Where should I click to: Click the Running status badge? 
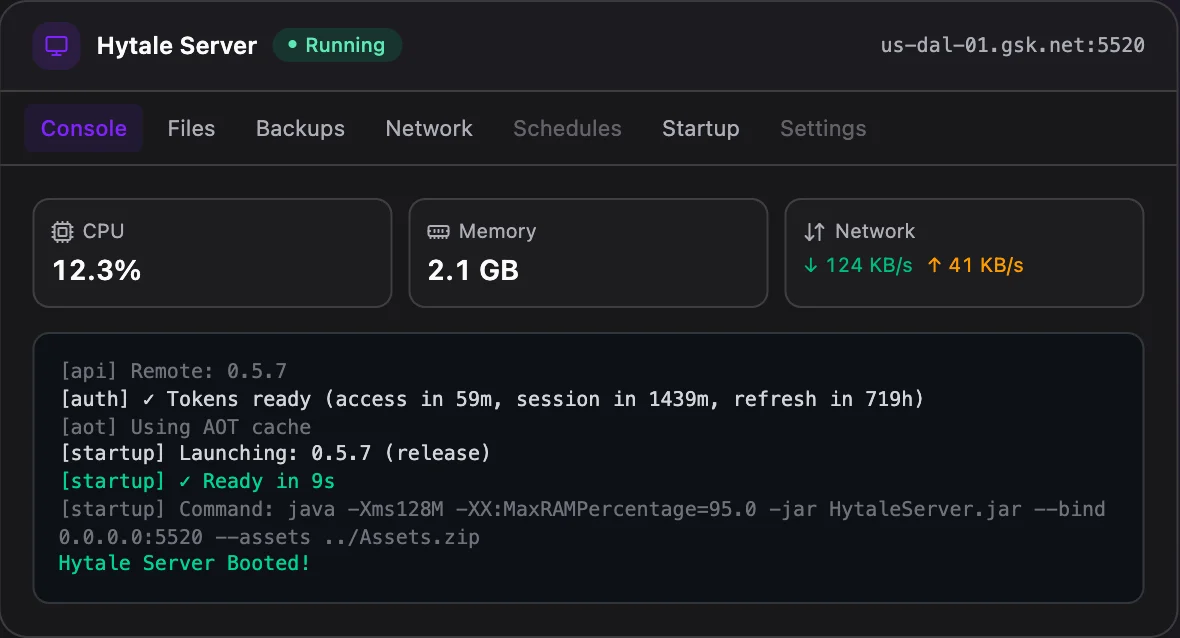(x=337, y=45)
